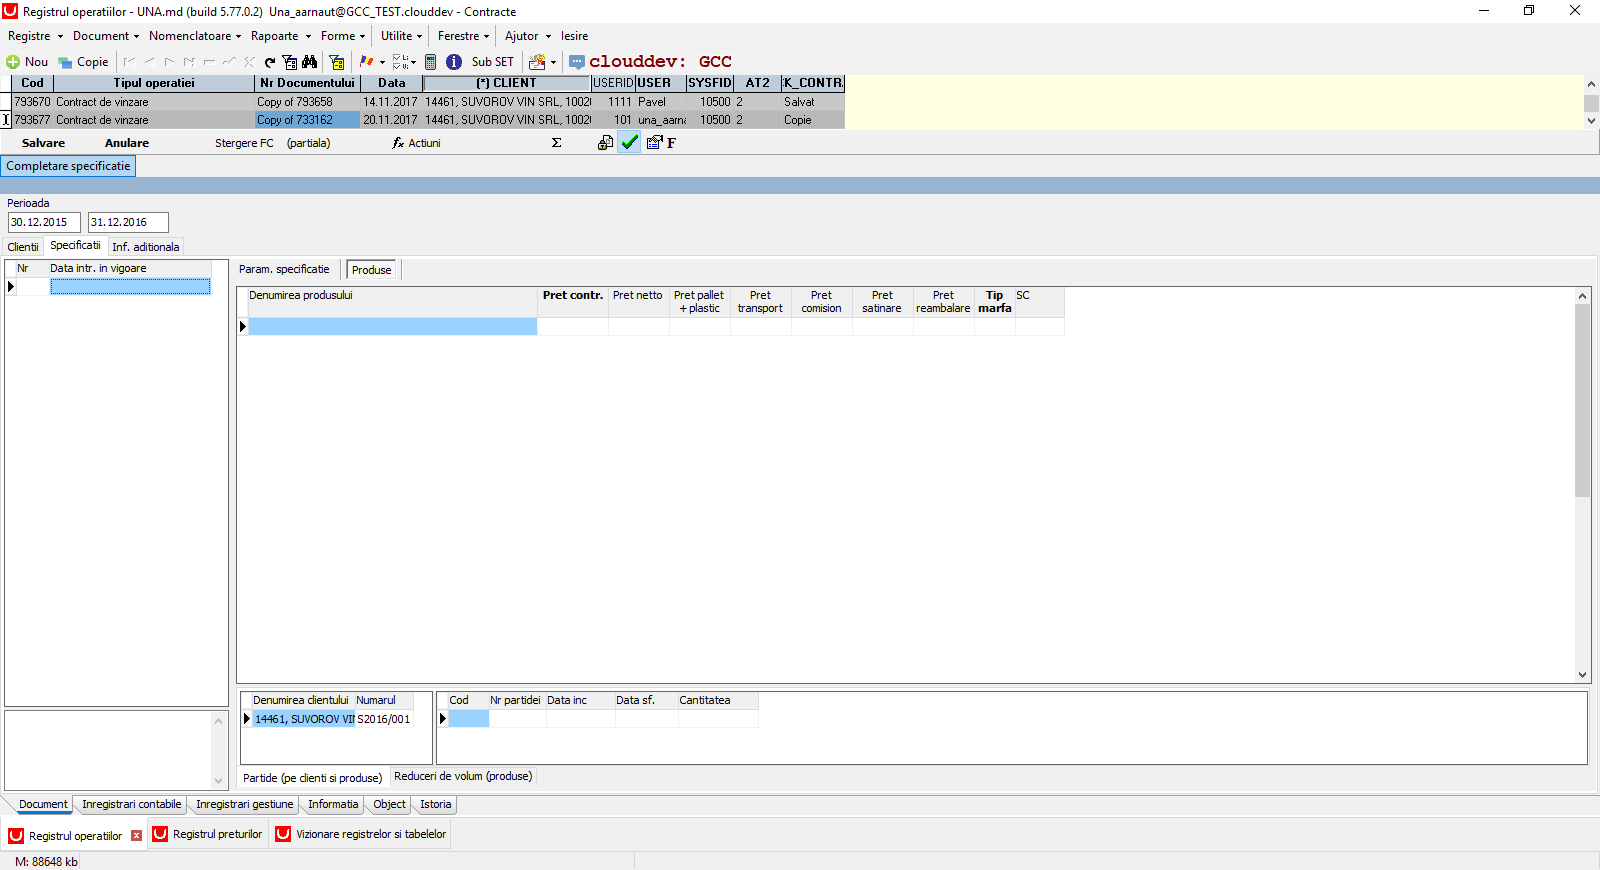
Task: Click the refresh arrow toolbar icon
Action: coord(270,62)
